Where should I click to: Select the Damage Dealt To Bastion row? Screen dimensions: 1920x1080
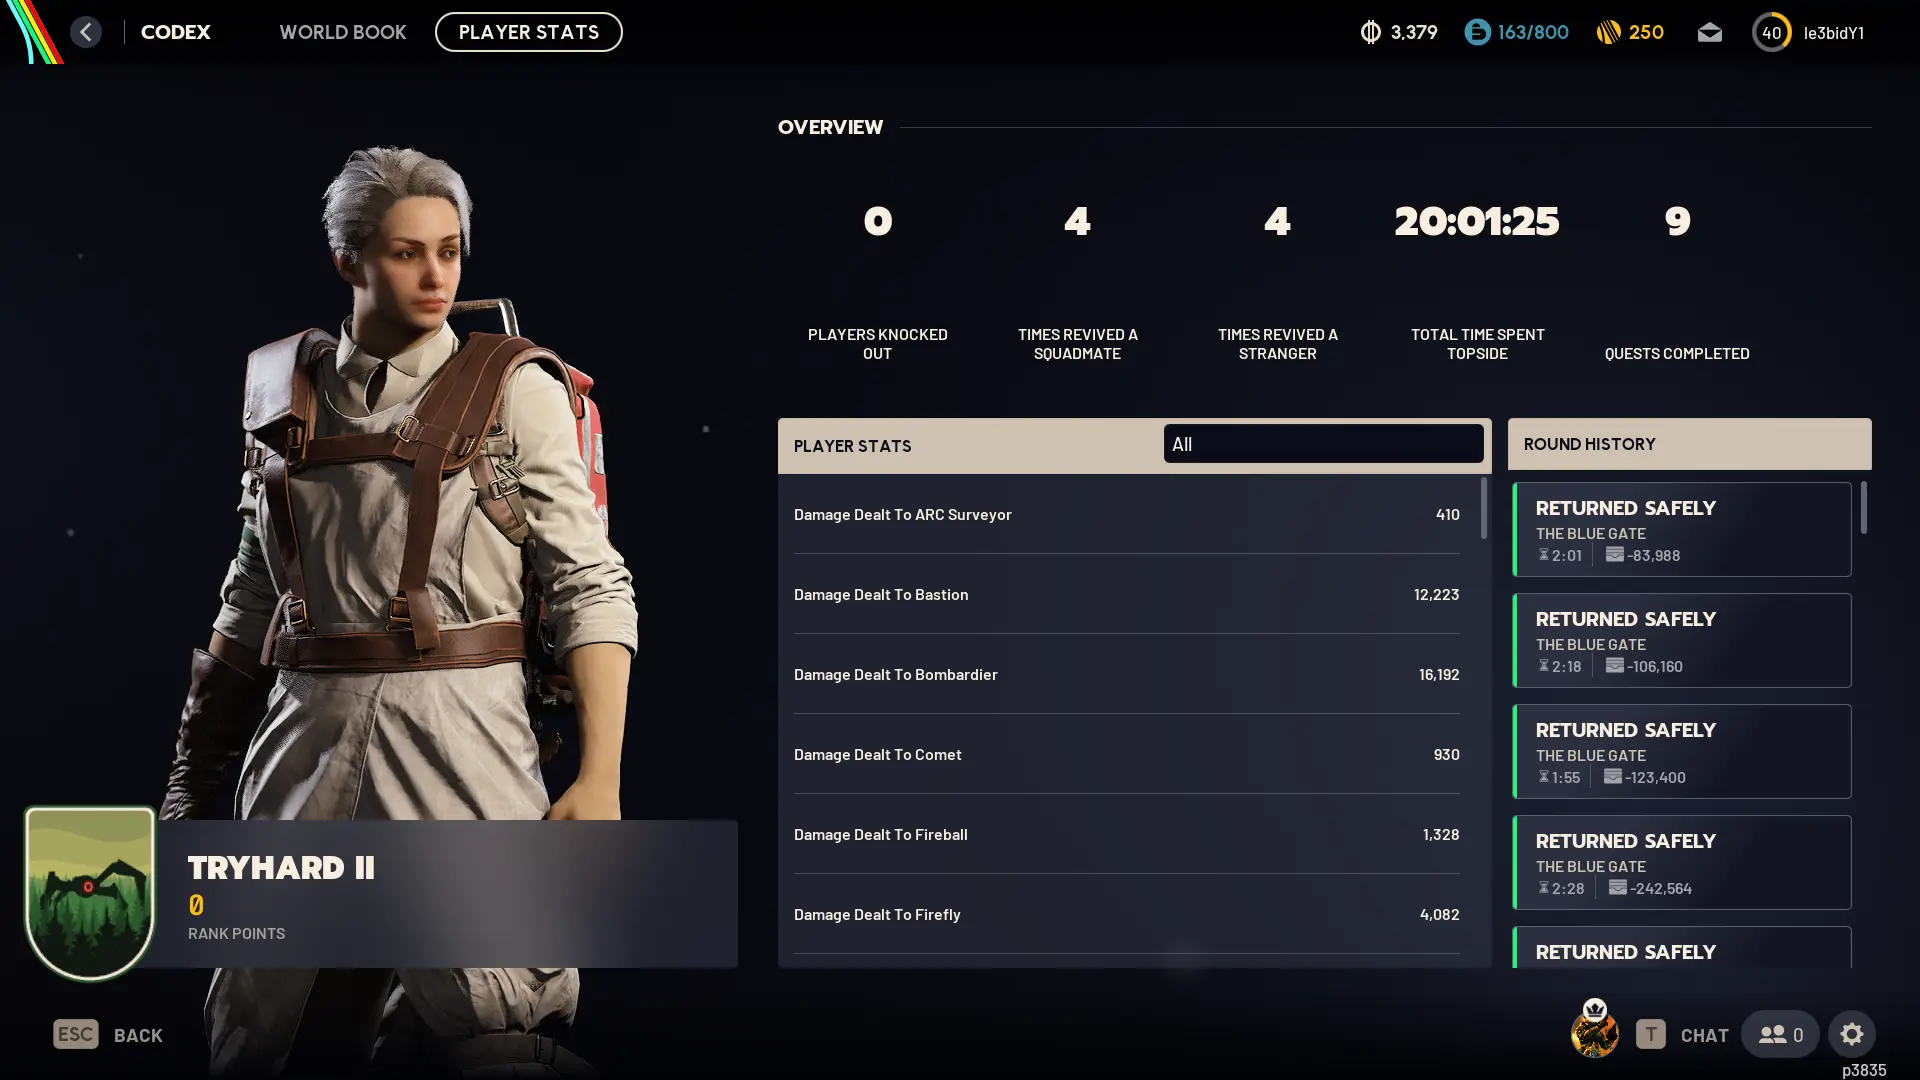1126,594
